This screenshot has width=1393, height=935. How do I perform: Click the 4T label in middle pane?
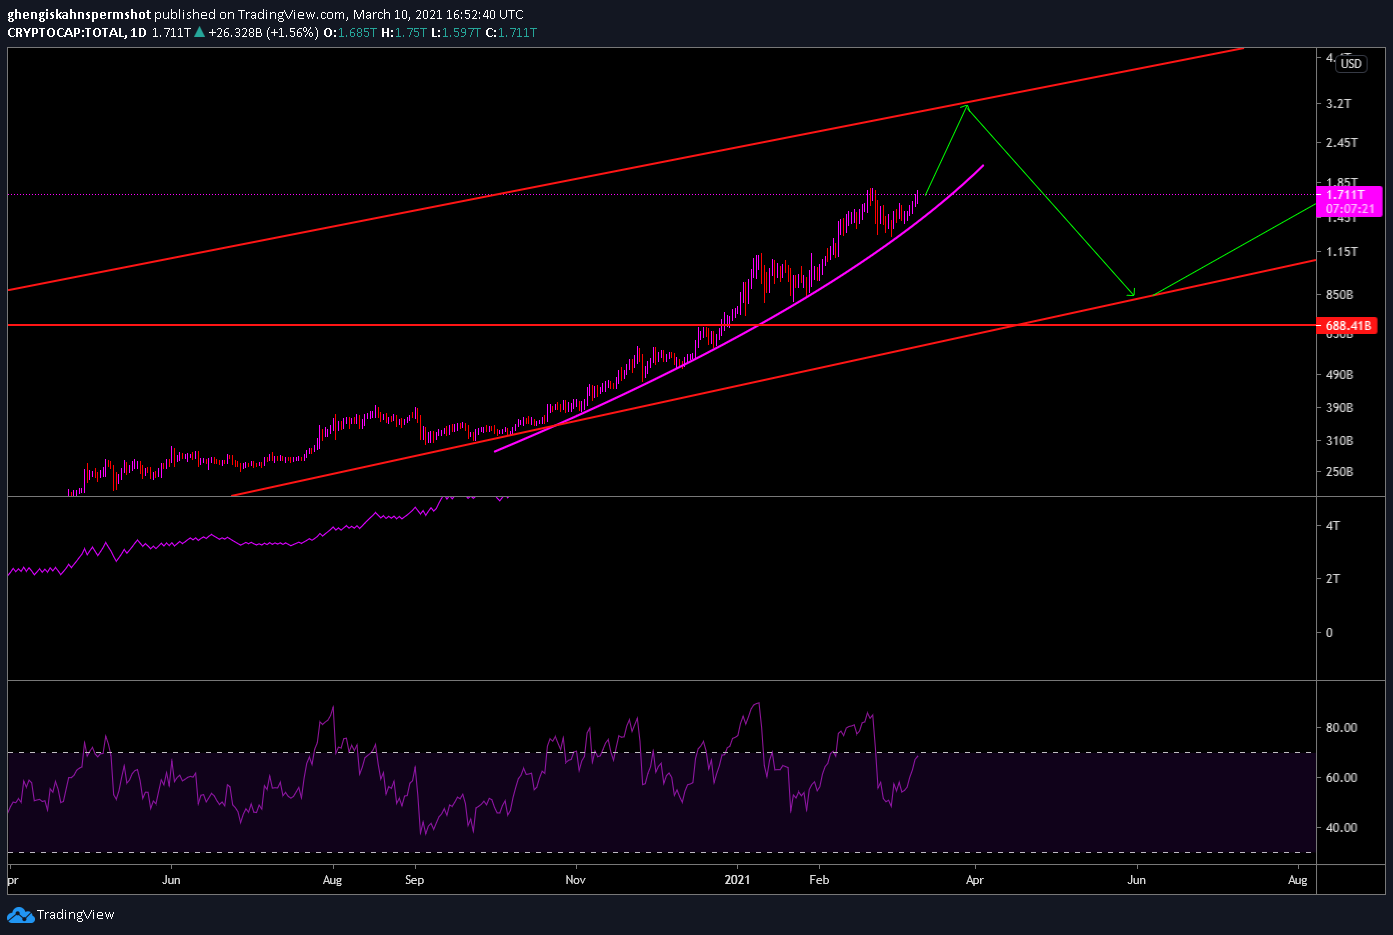click(x=1333, y=526)
